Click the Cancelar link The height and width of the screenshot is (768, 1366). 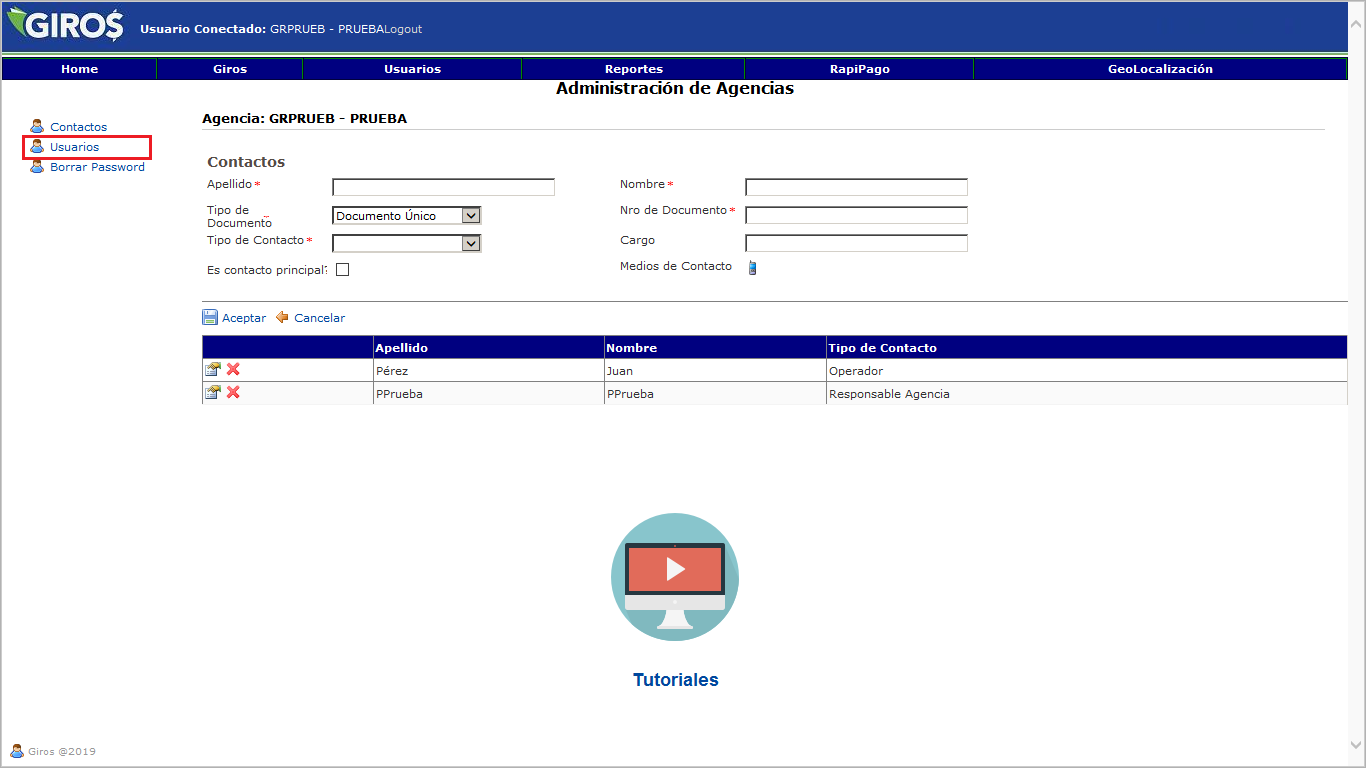pos(319,318)
